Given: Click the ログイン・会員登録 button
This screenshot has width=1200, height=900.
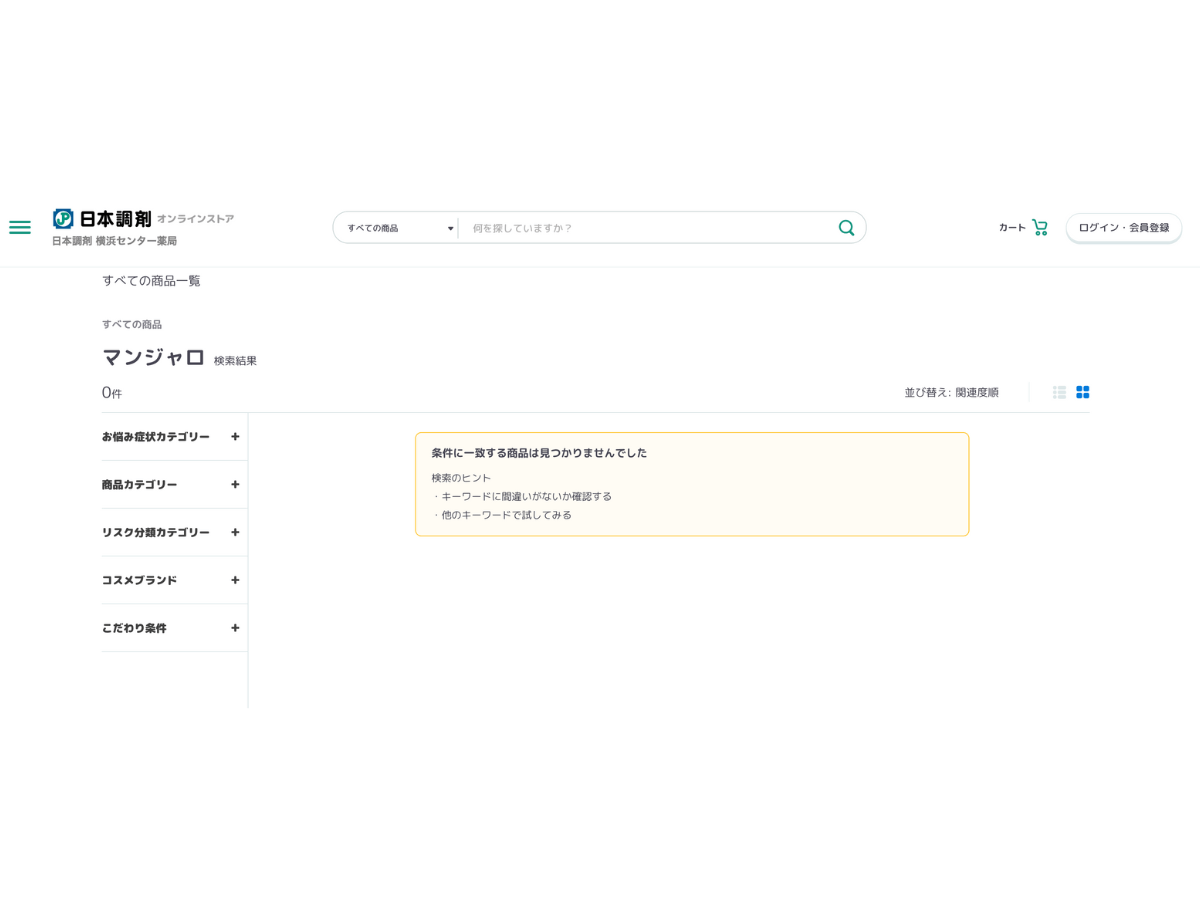Looking at the screenshot, I should (1124, 228).
